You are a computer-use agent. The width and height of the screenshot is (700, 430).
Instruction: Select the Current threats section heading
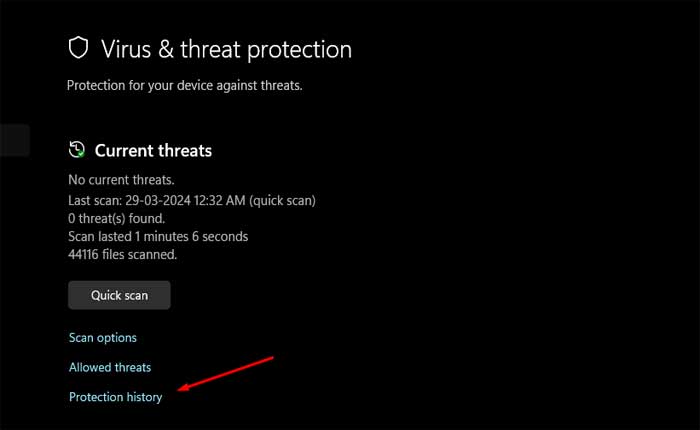click(x=153, y=151)
